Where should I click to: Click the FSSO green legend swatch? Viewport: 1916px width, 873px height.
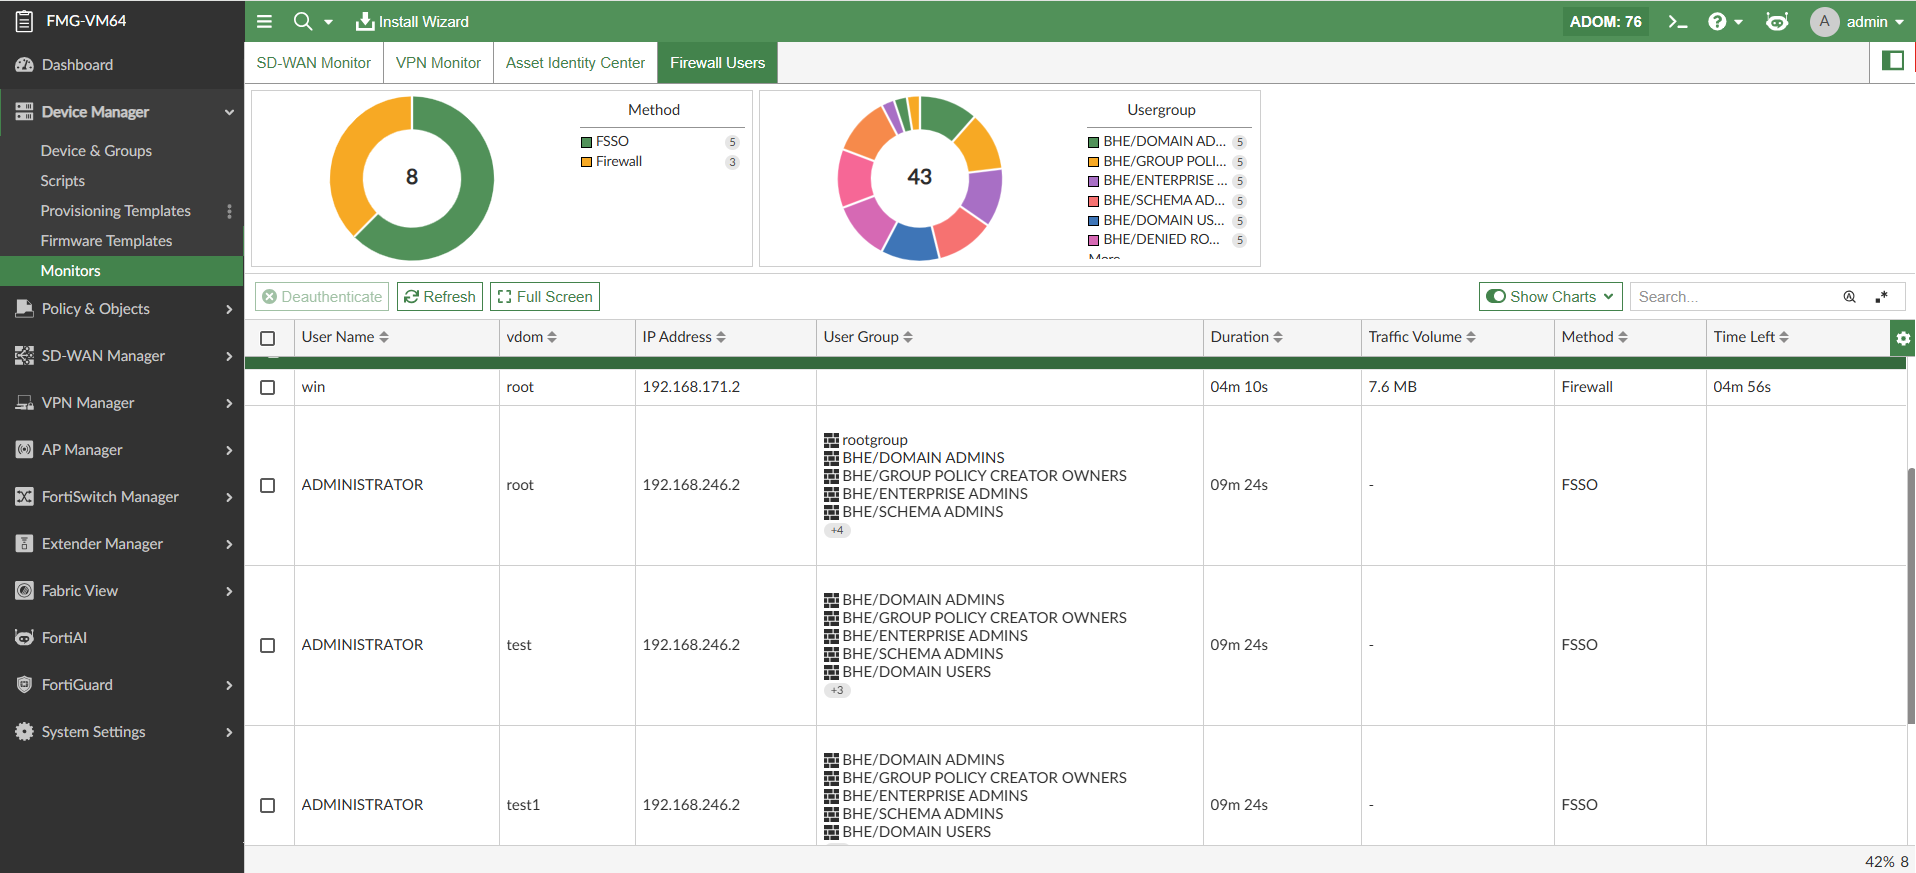click(x=587, y=142)
